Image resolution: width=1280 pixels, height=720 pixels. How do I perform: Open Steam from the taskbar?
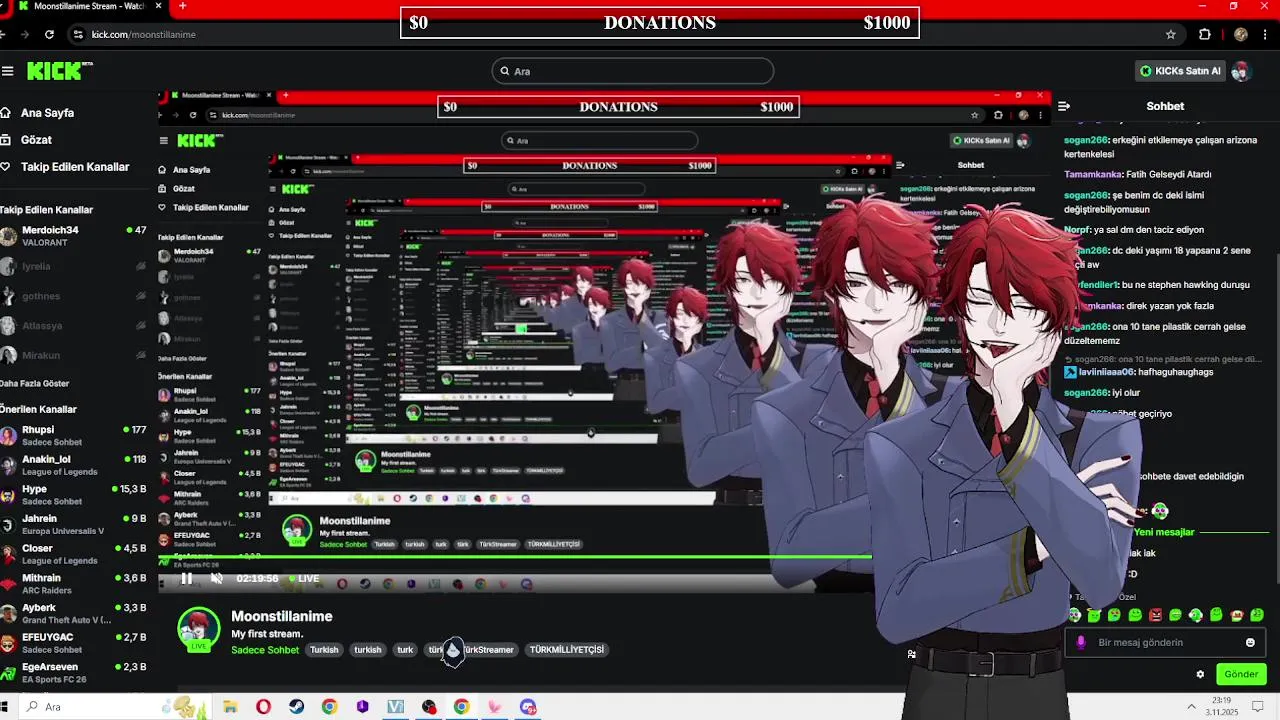tap(296, 707)
